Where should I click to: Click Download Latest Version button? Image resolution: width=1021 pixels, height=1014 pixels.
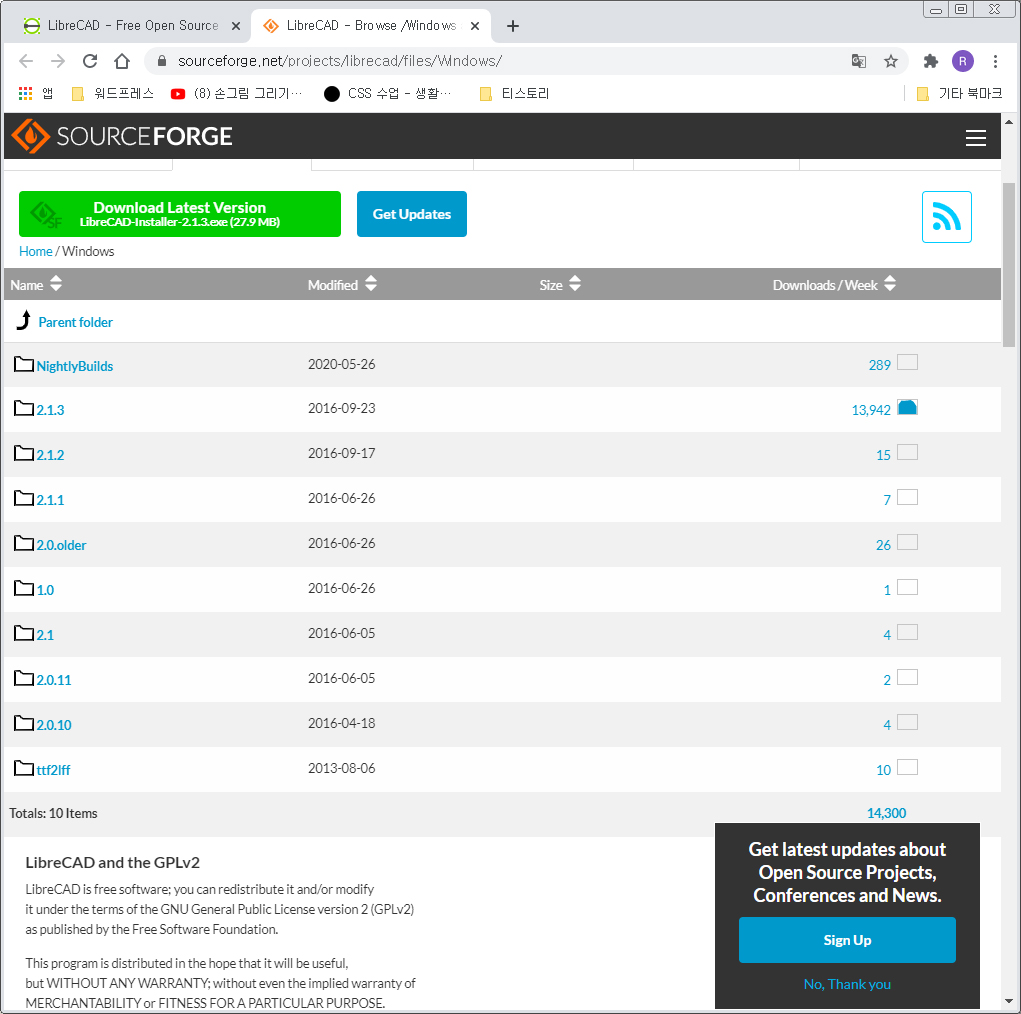(180, 214)
